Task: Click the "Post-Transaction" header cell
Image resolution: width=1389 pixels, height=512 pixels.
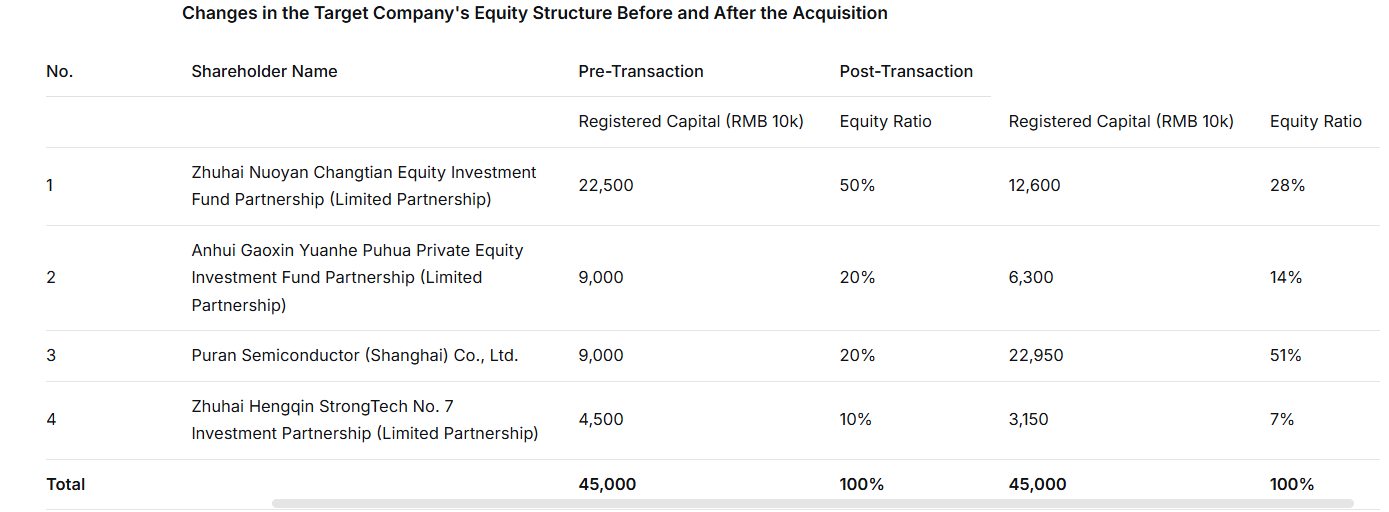Action: 906,71
